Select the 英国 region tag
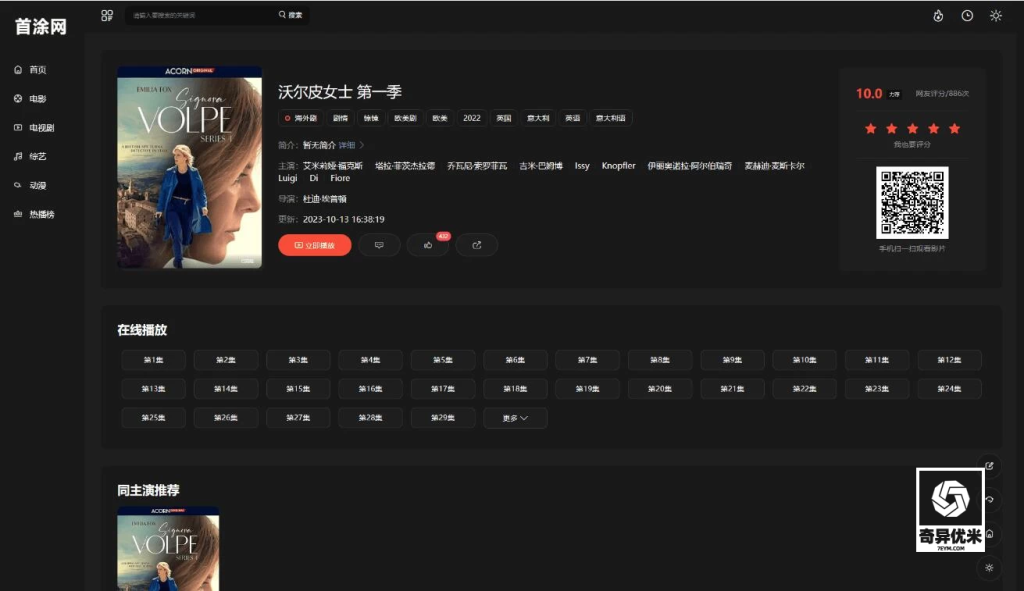Screen dimensions: 1024x591 [504, 118]
